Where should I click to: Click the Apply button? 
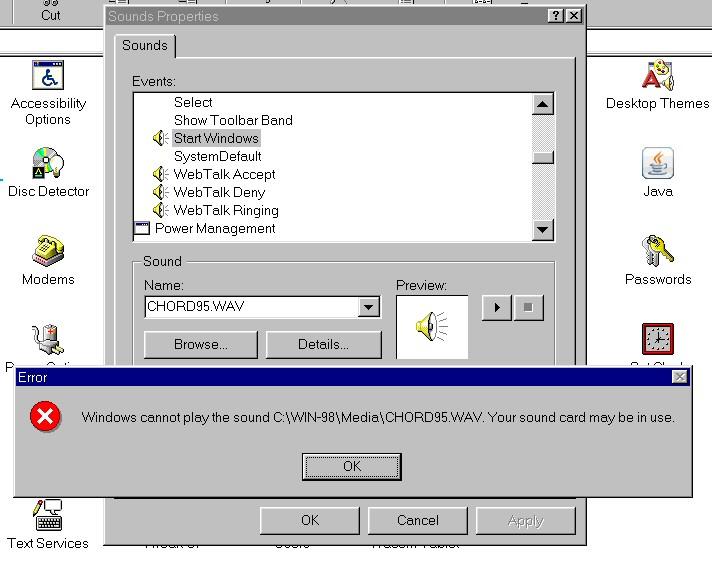tap(525, 520)
